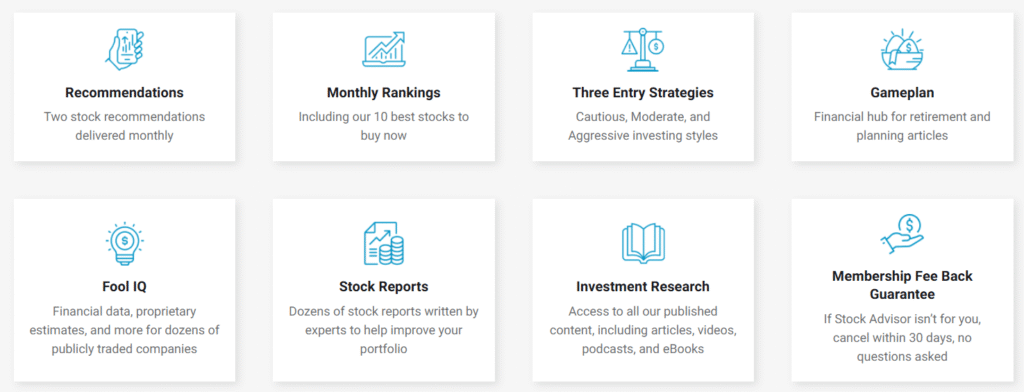1024x392 pixels.
Task: Click the hand holding dollar coin icon
Action: (x=903, y=234)
